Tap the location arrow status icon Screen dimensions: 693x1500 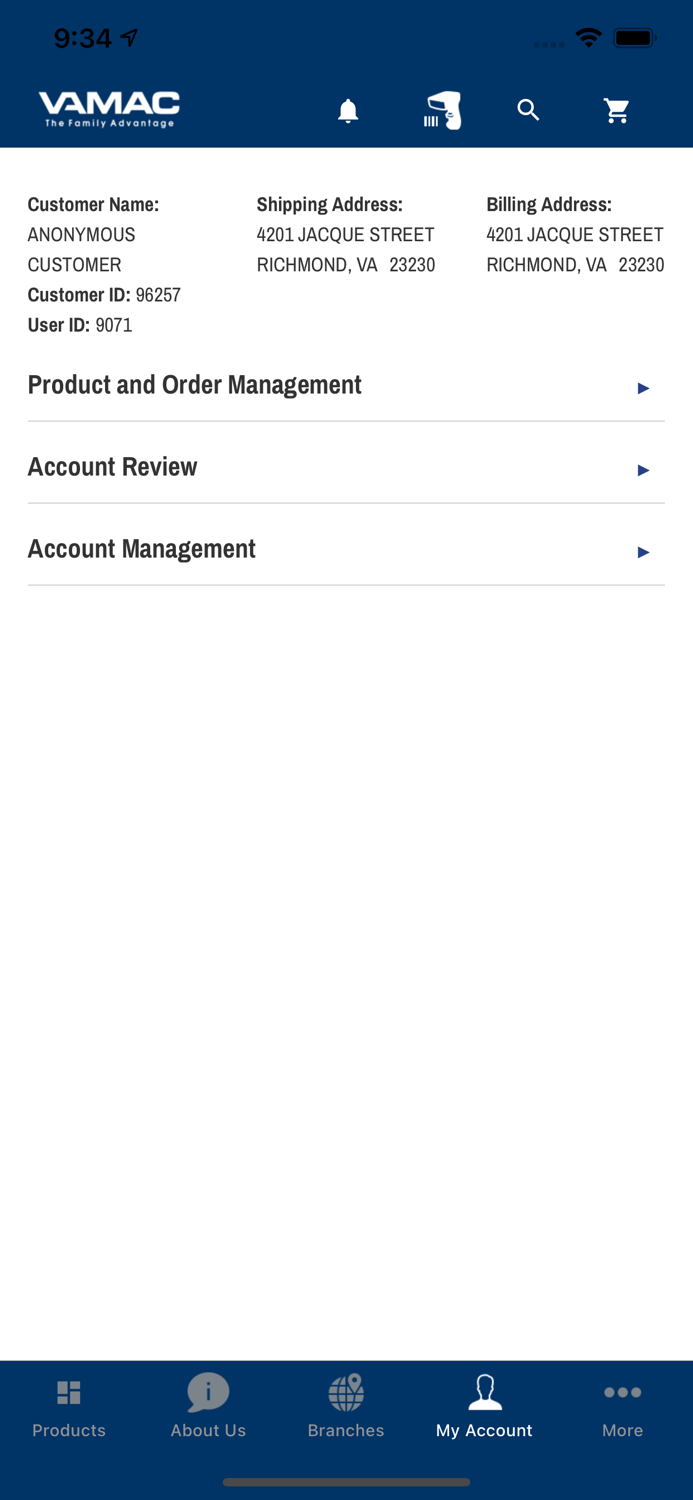[129, 38]
